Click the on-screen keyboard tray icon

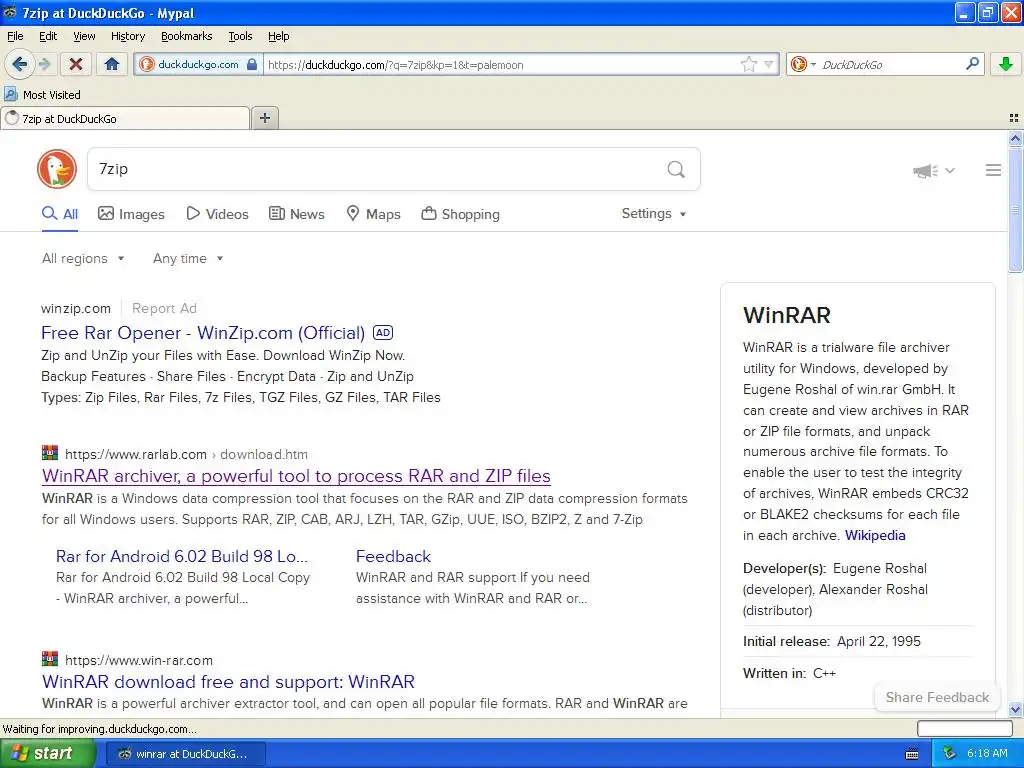[912, 754]
